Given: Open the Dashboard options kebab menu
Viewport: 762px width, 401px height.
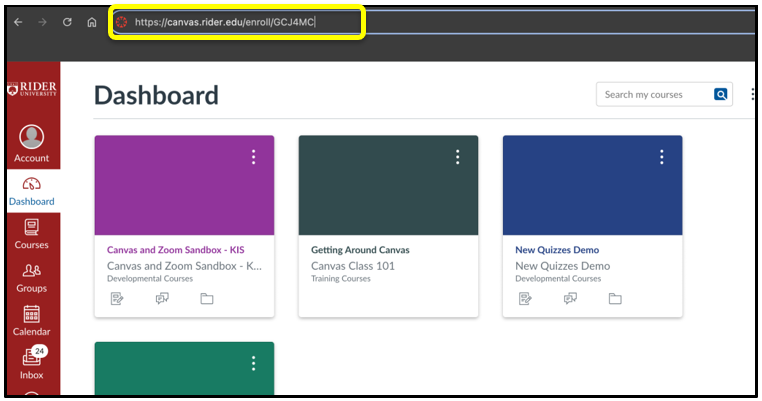Looking at the screenshot, I should click(x=752, y=94).
